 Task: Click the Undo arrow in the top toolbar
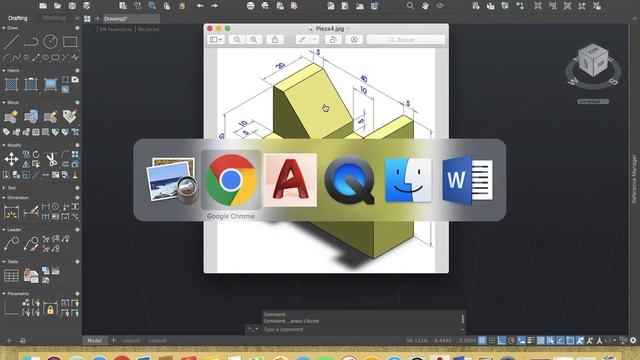pyautogui.click(x=200, y=6)
